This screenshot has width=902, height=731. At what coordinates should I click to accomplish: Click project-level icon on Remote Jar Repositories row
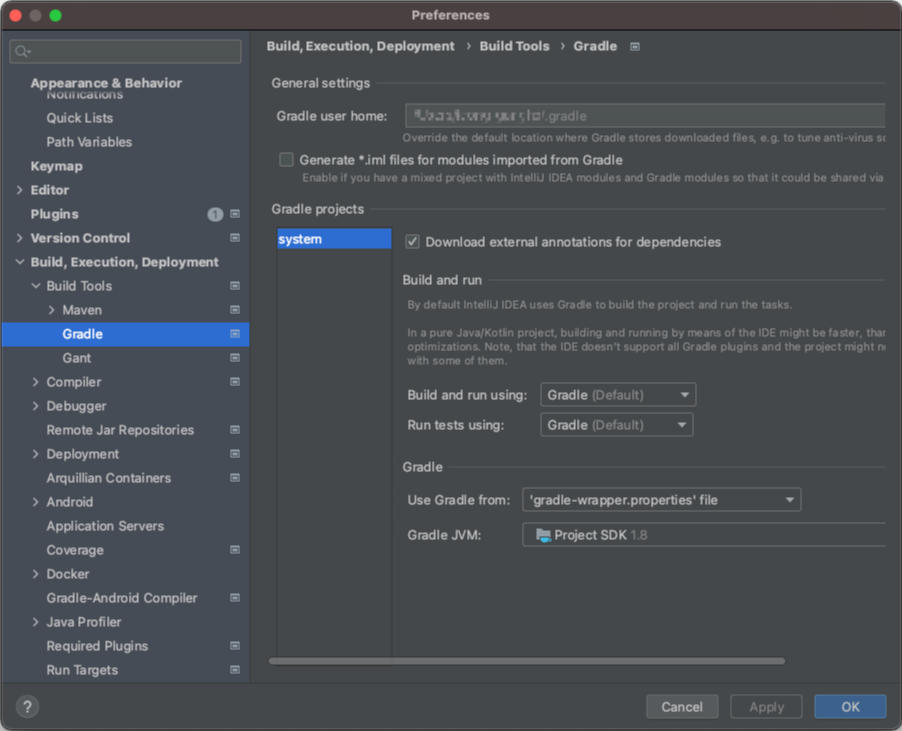[x=235, y=430]
